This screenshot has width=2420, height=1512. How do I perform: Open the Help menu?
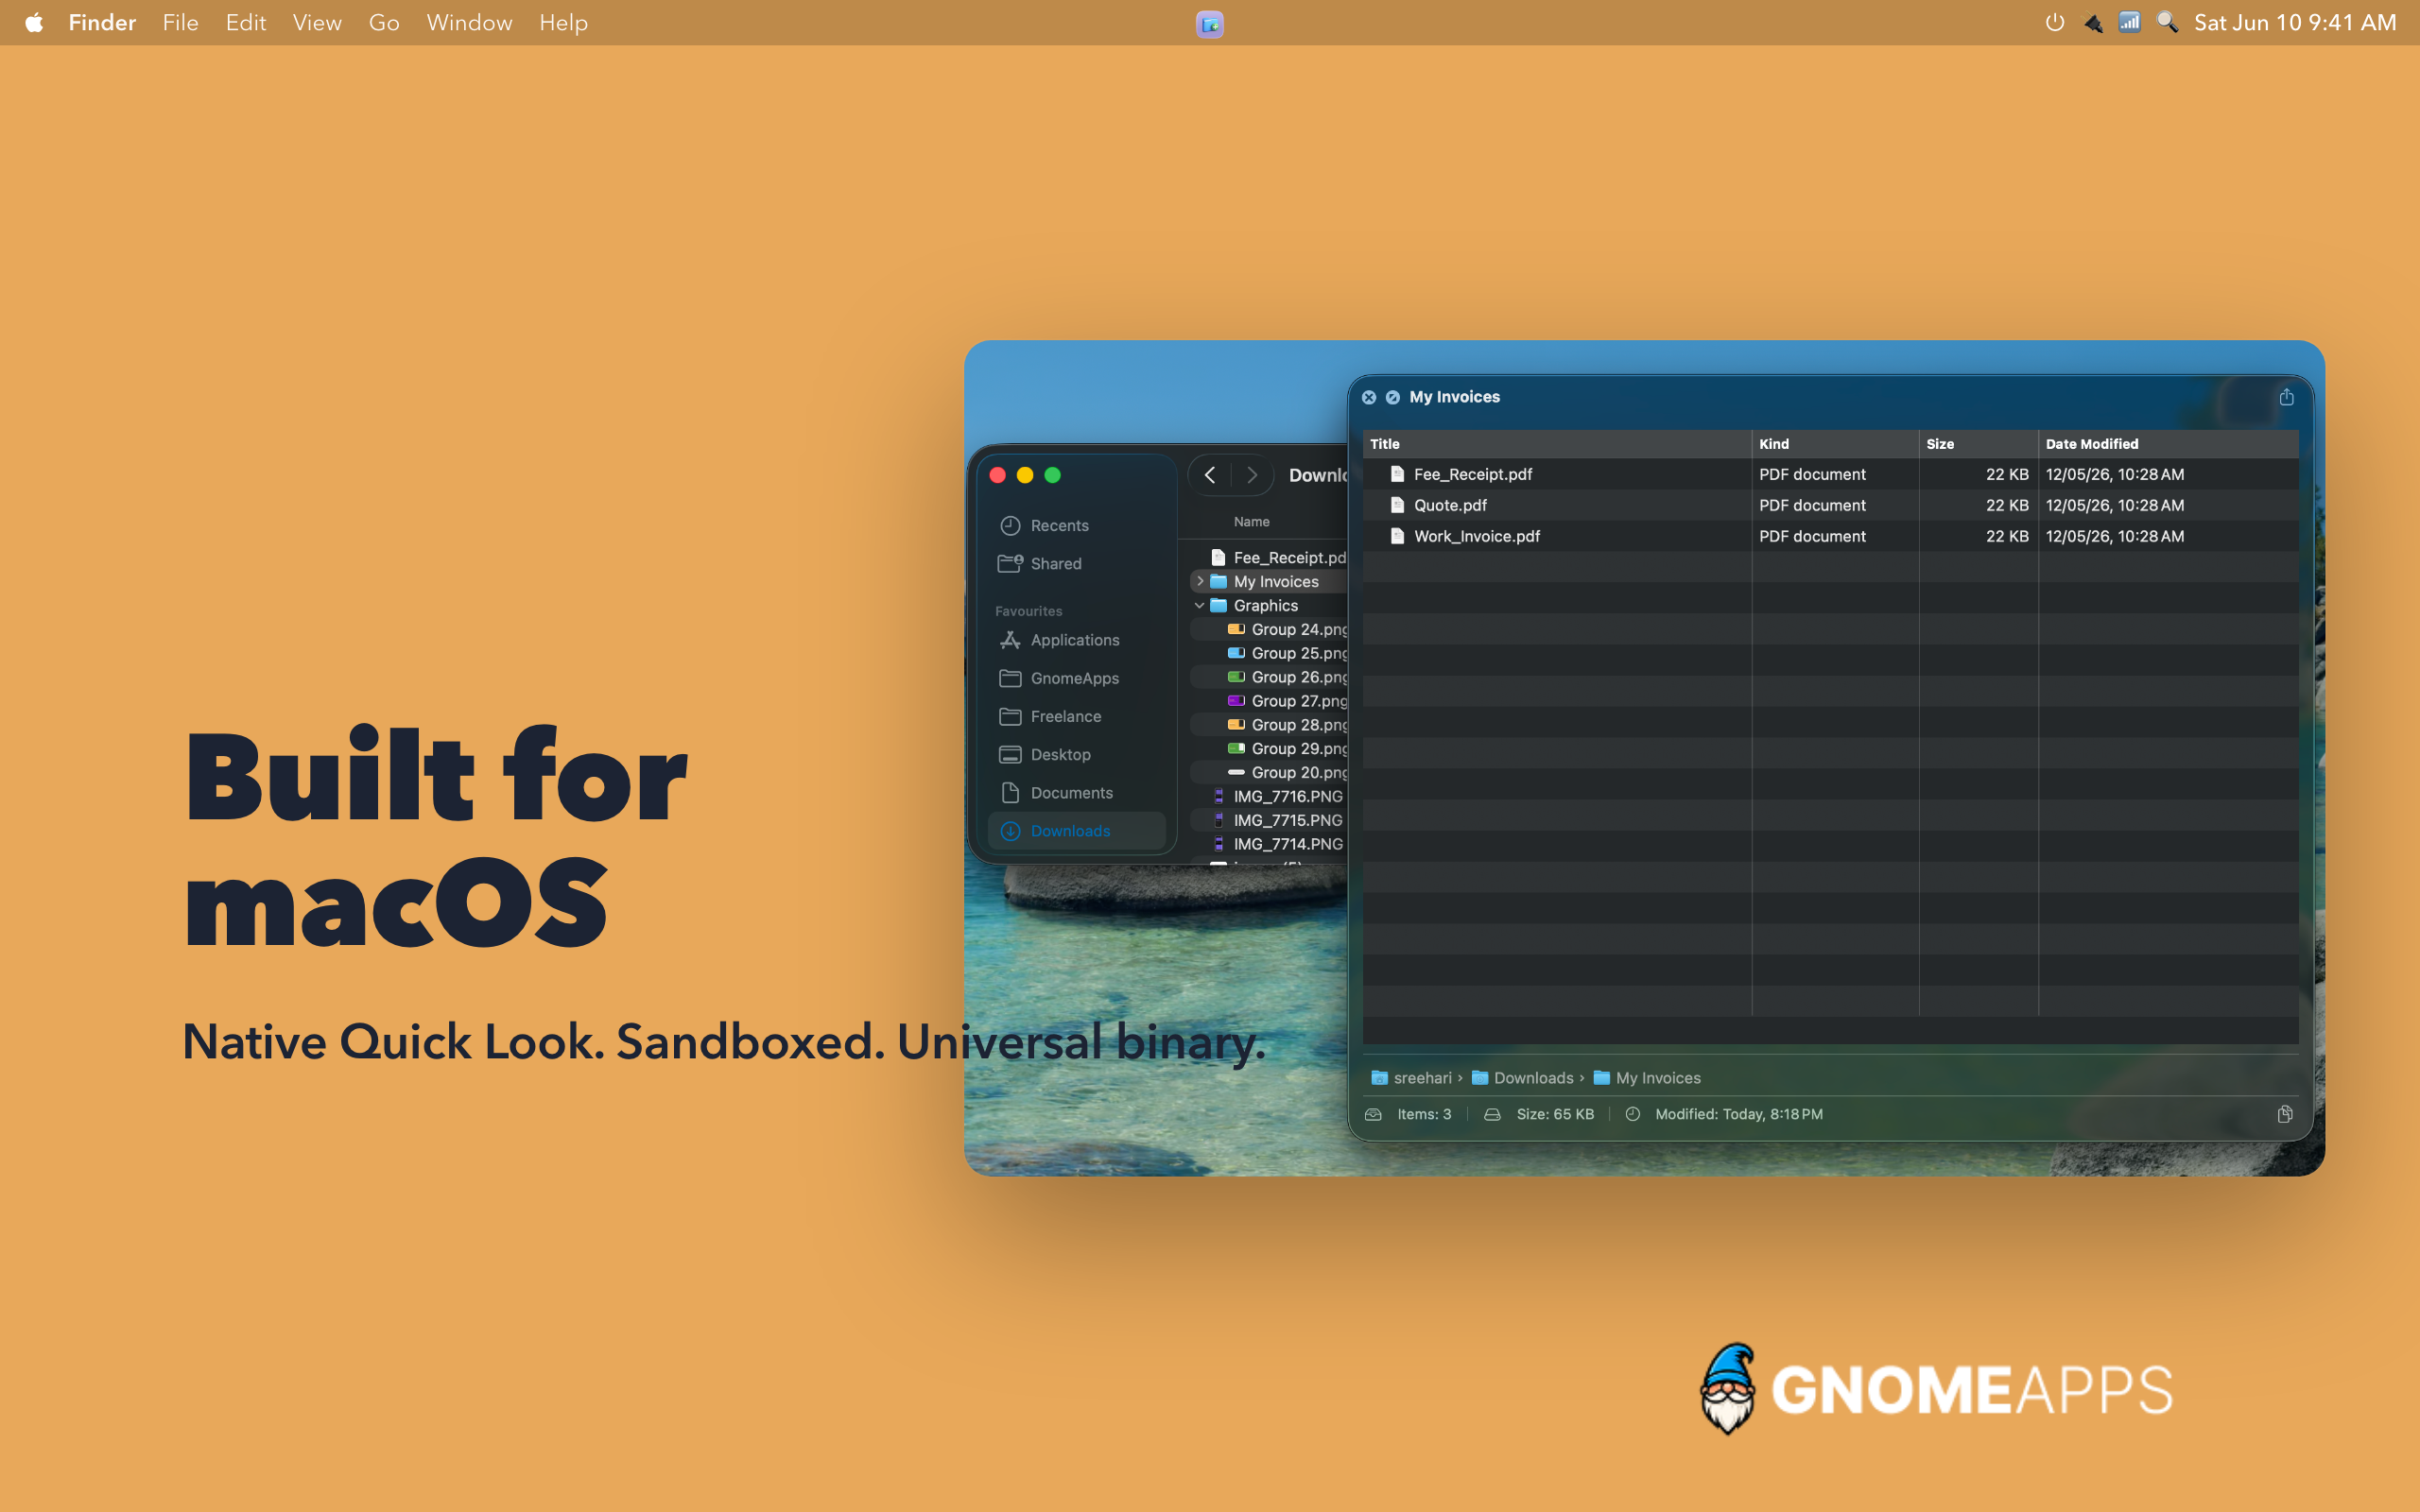(x=563, y=22)
